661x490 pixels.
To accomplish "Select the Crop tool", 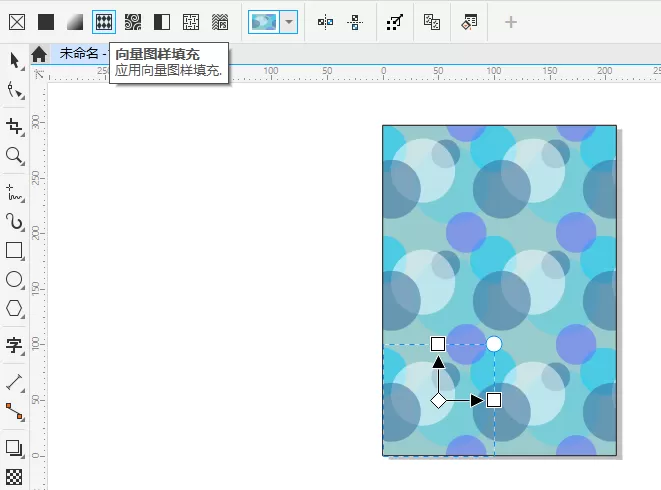I will (x=15, y=127).
